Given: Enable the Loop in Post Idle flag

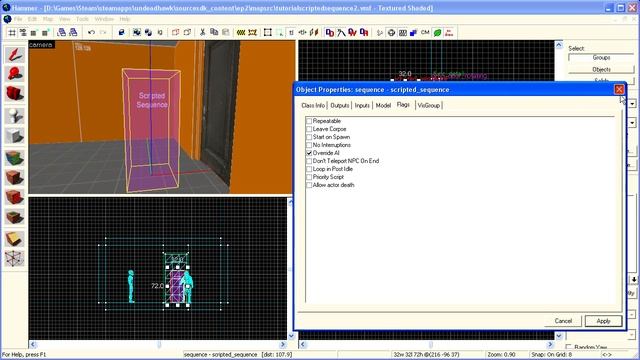Looking at the screenshot, I should coord(309,169).
